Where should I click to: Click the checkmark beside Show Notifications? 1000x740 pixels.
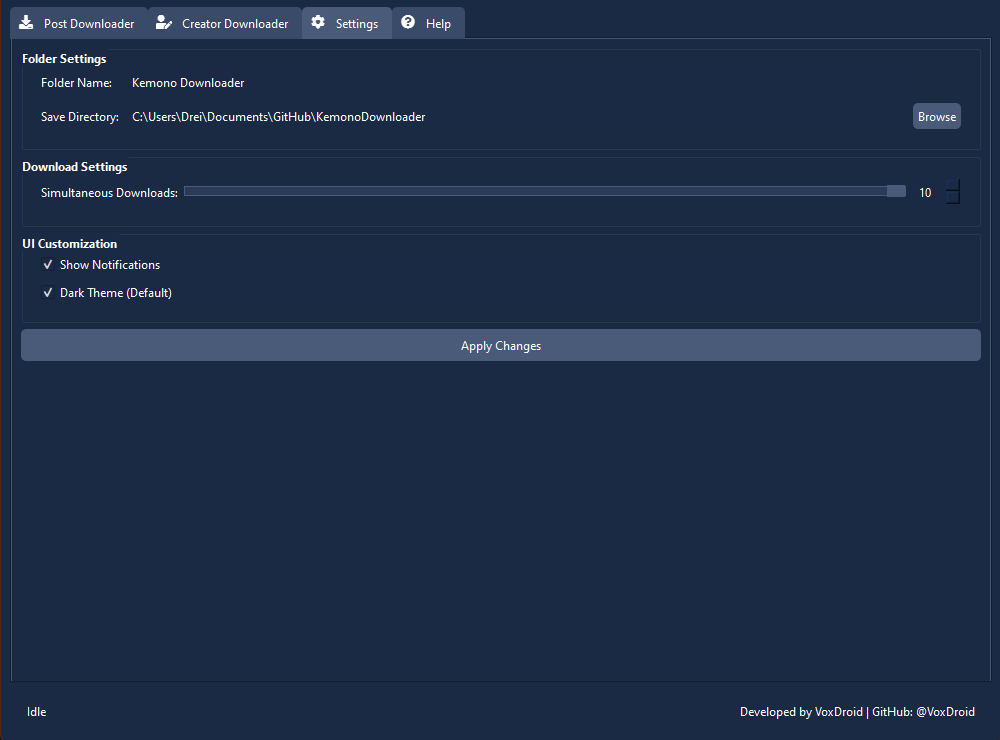(x=47, y=264)
